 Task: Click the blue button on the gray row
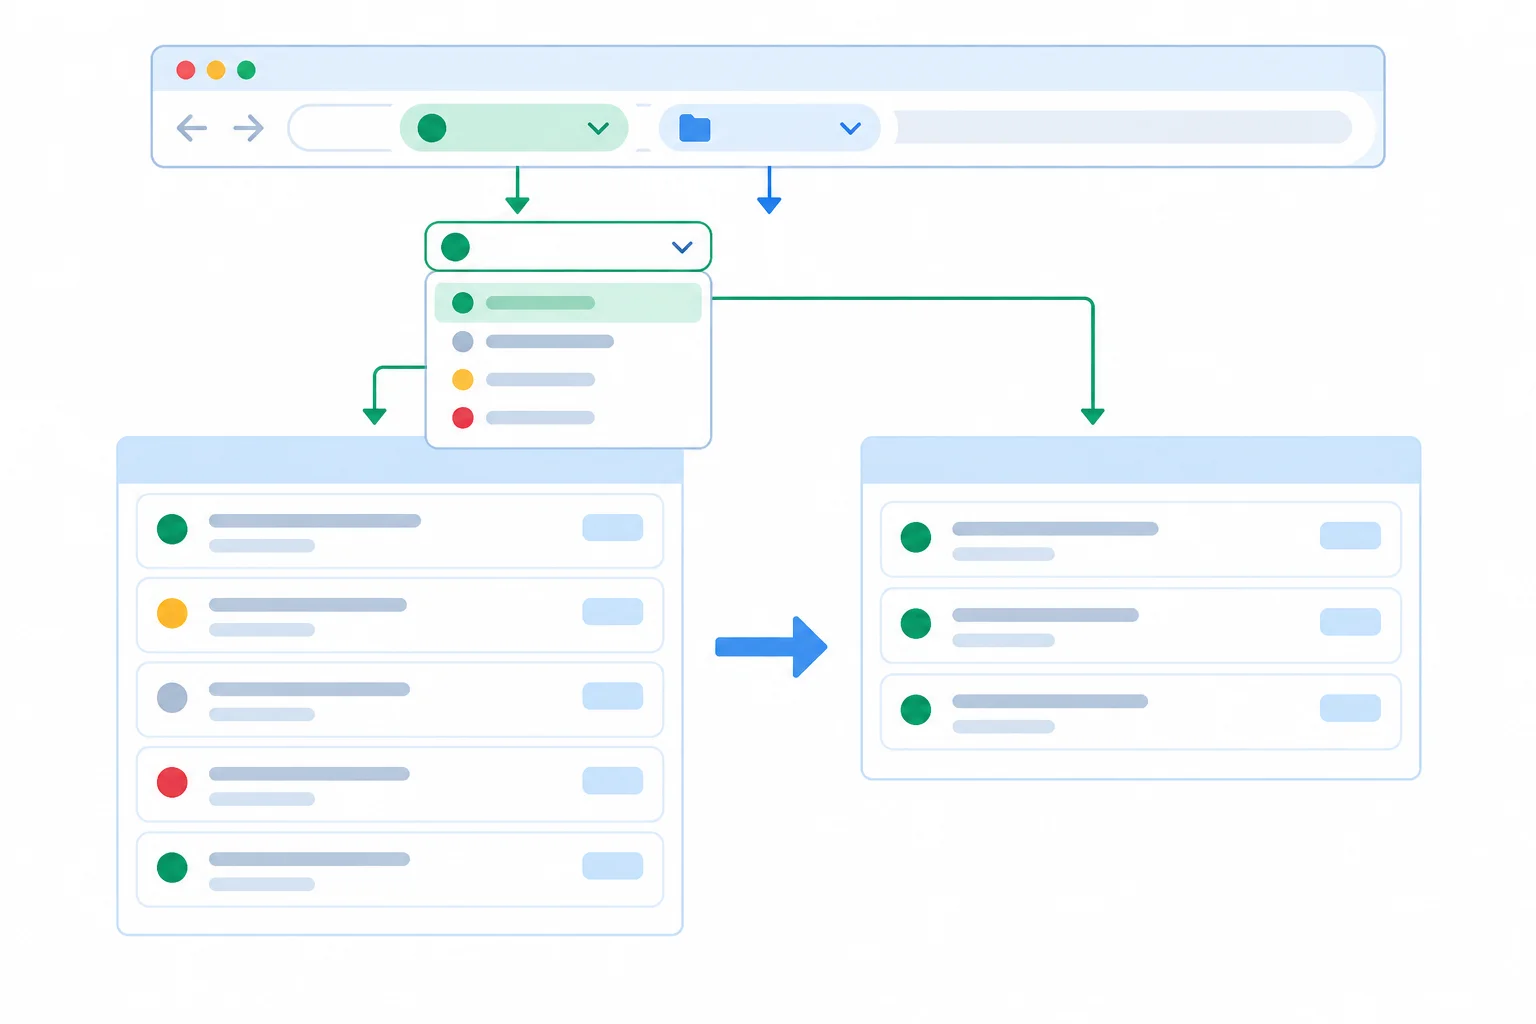click(x=613, y=696)
